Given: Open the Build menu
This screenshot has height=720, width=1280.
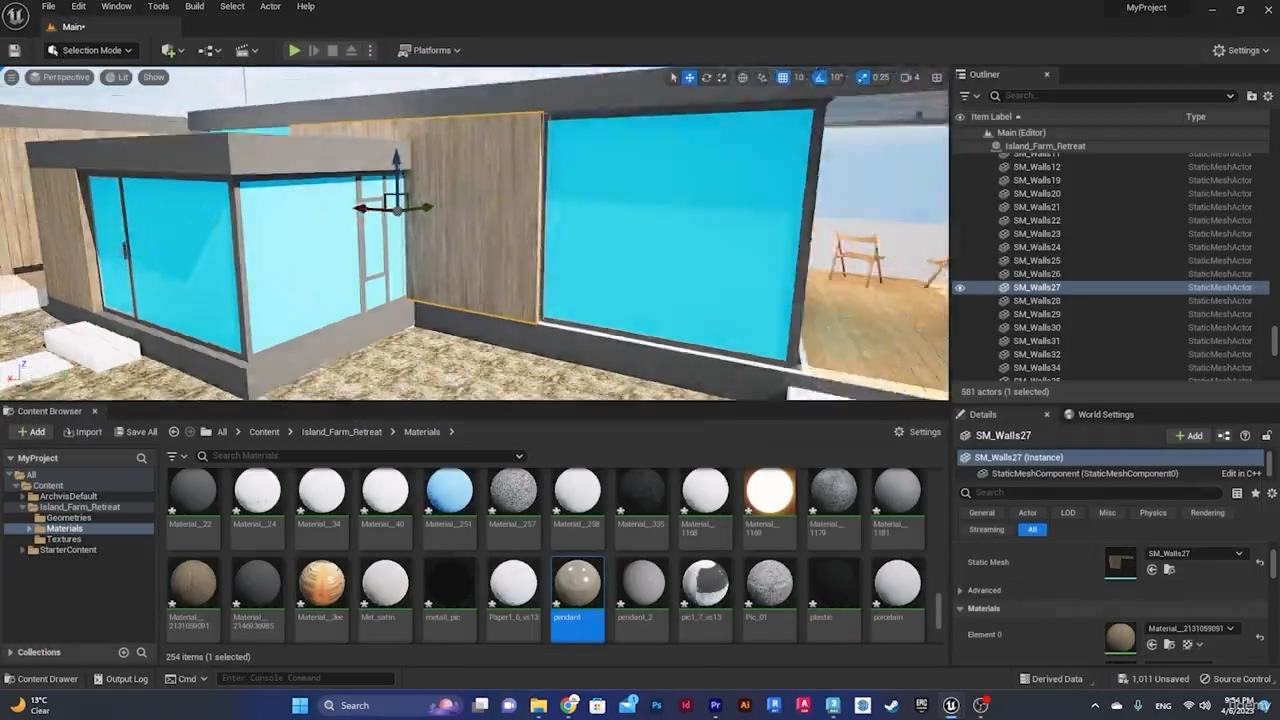Looking at the screenshot, I should (x=194, y=6).
